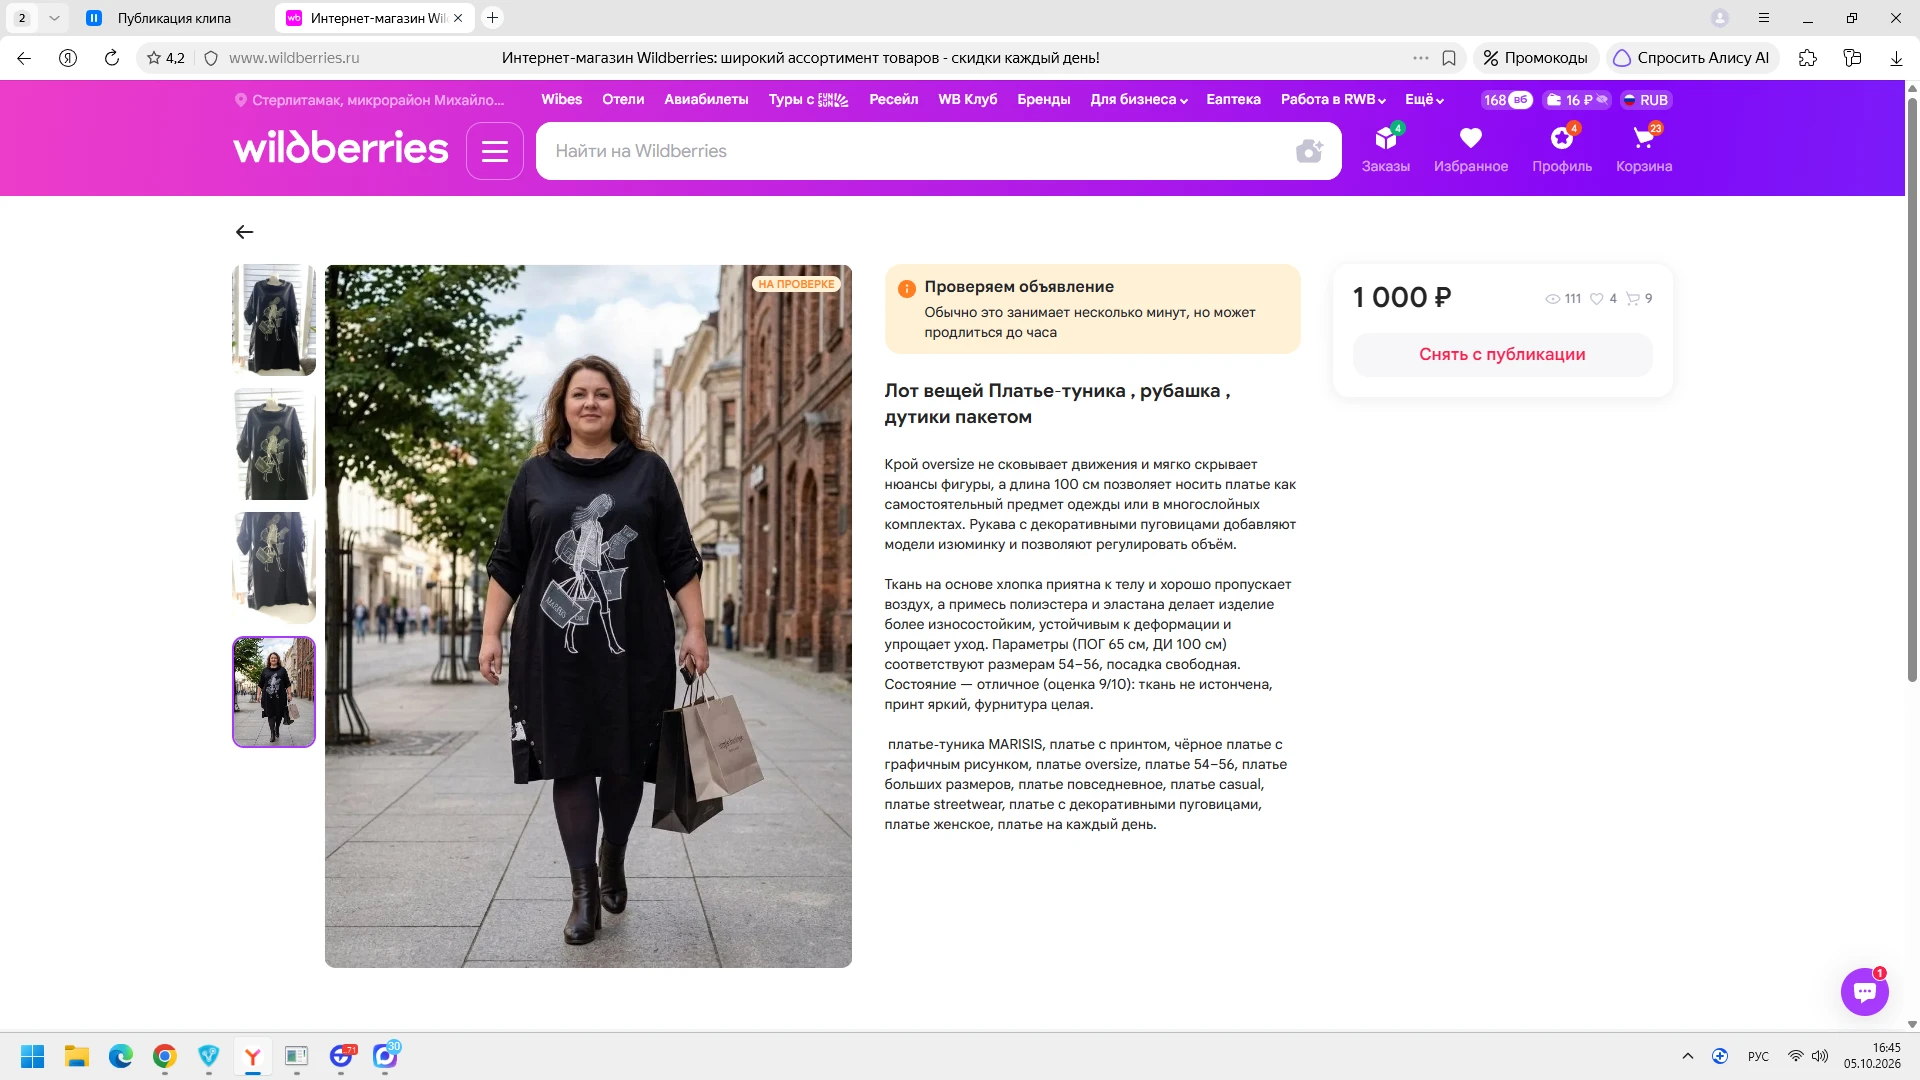The width and height of the screenshot is (1920, 1080).
Task: Open new browser tab with plus
Action: click(492, 18)
